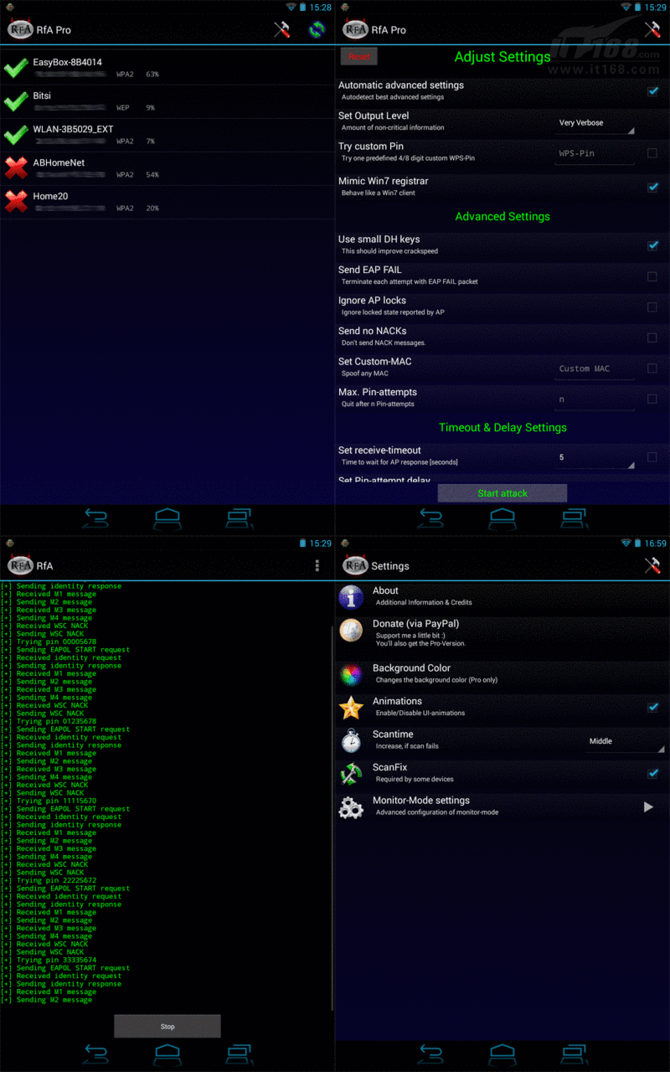Click the Reset button

pyautogui.click(x=359, y=57)
